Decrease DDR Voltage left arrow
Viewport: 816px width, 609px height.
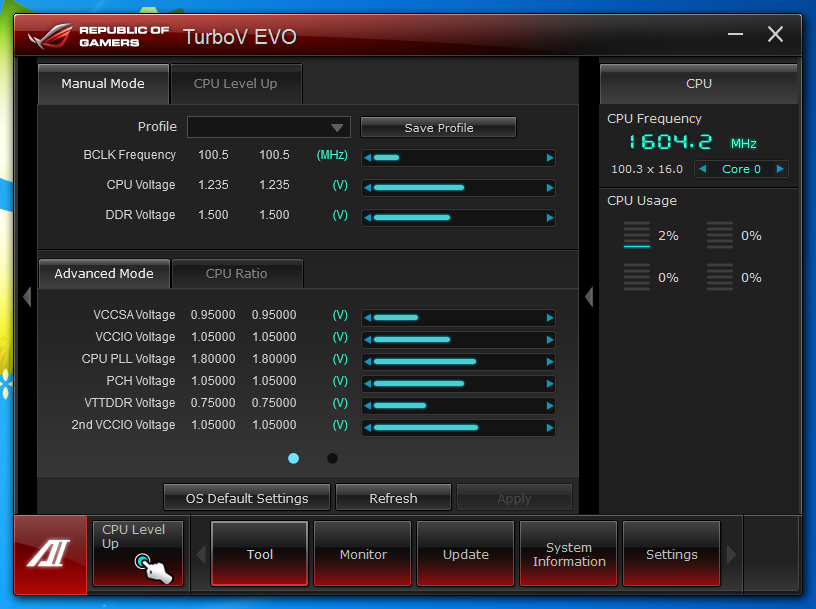pos(367,218)
